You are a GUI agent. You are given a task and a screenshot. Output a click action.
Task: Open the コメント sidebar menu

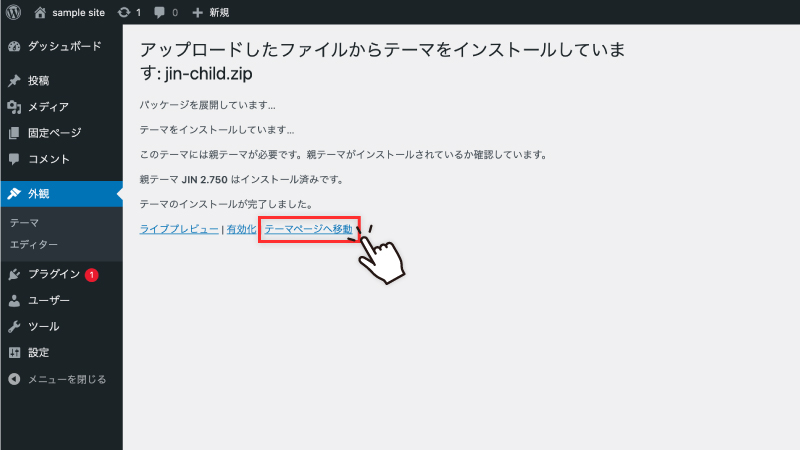click(x=61, y=159)
